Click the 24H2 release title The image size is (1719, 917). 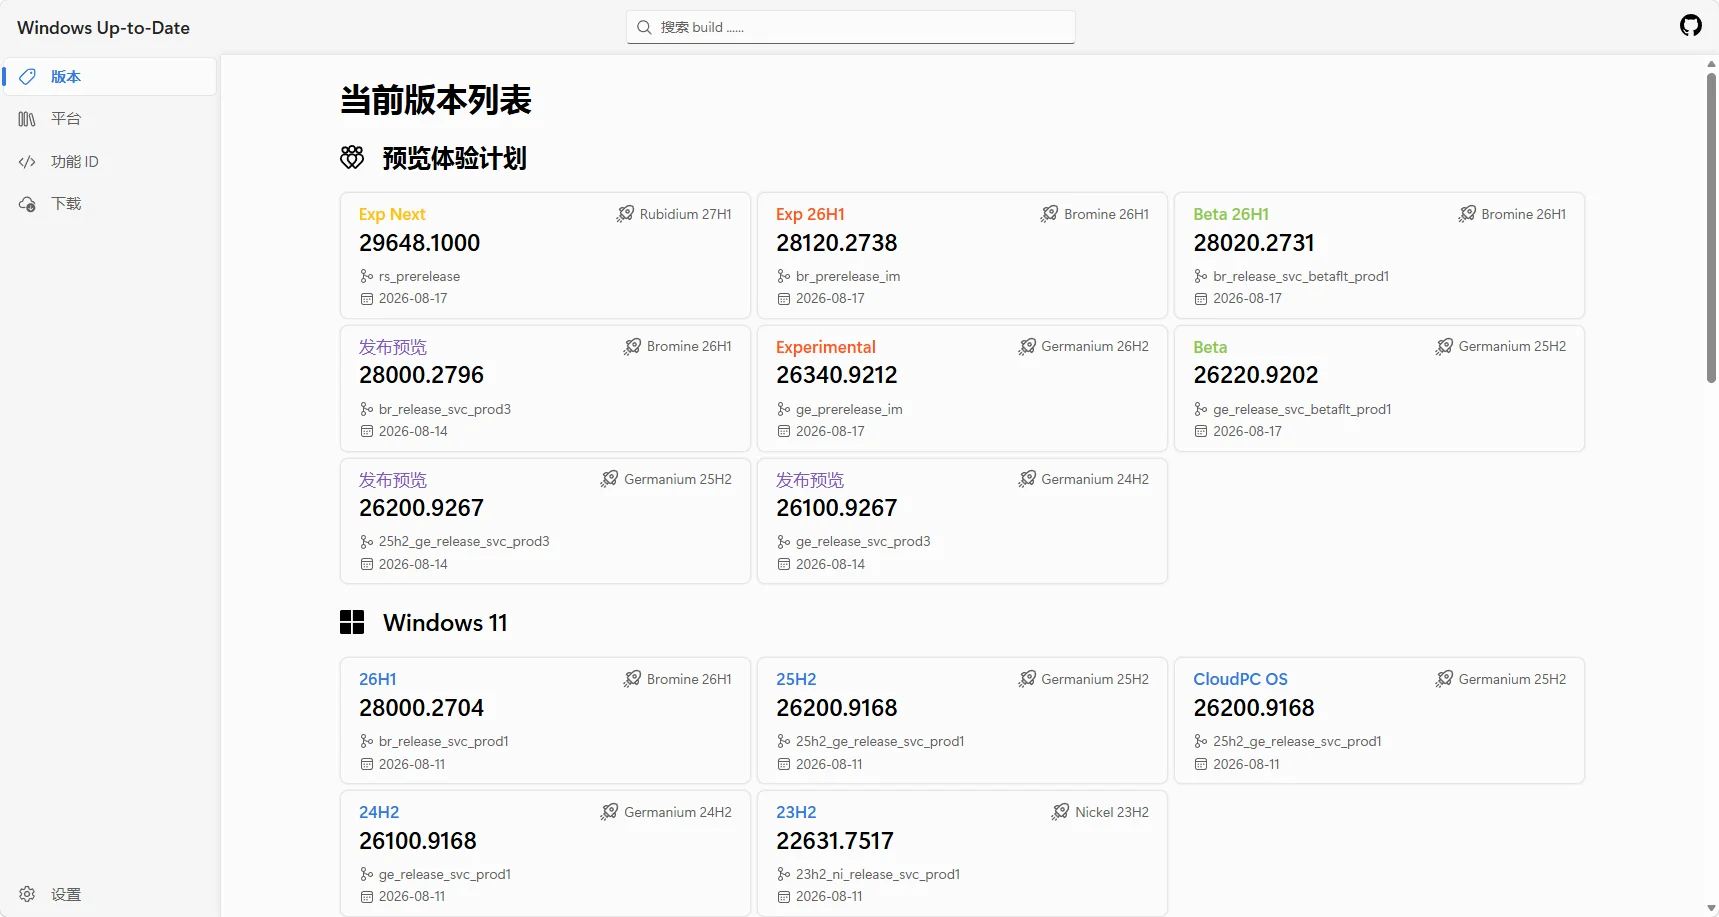(x=379, y=812)
